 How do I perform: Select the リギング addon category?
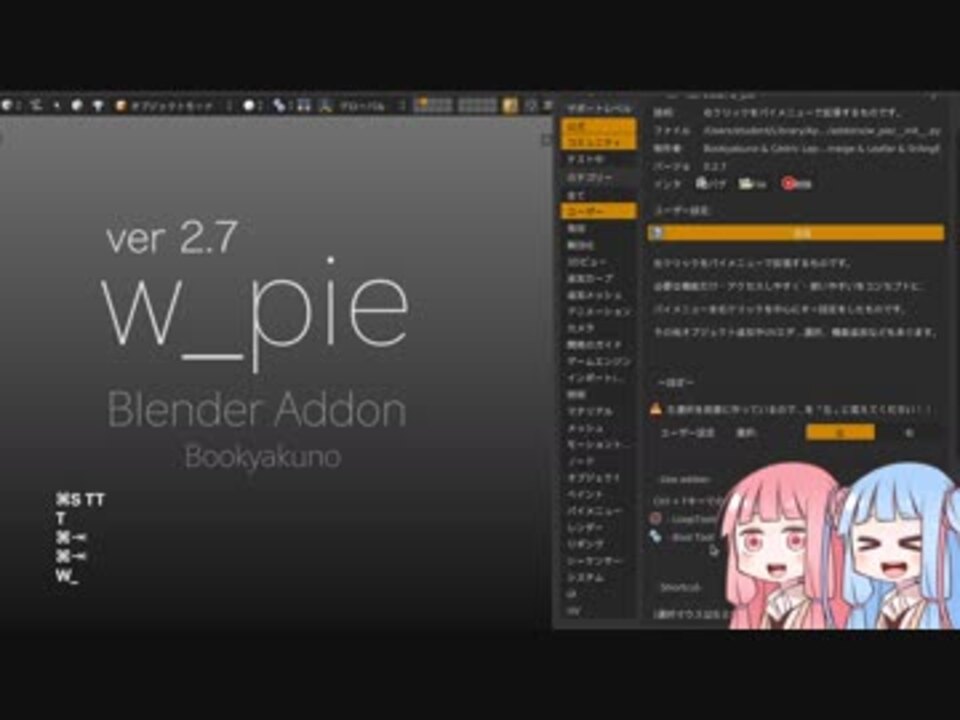(x=598, y=544)
